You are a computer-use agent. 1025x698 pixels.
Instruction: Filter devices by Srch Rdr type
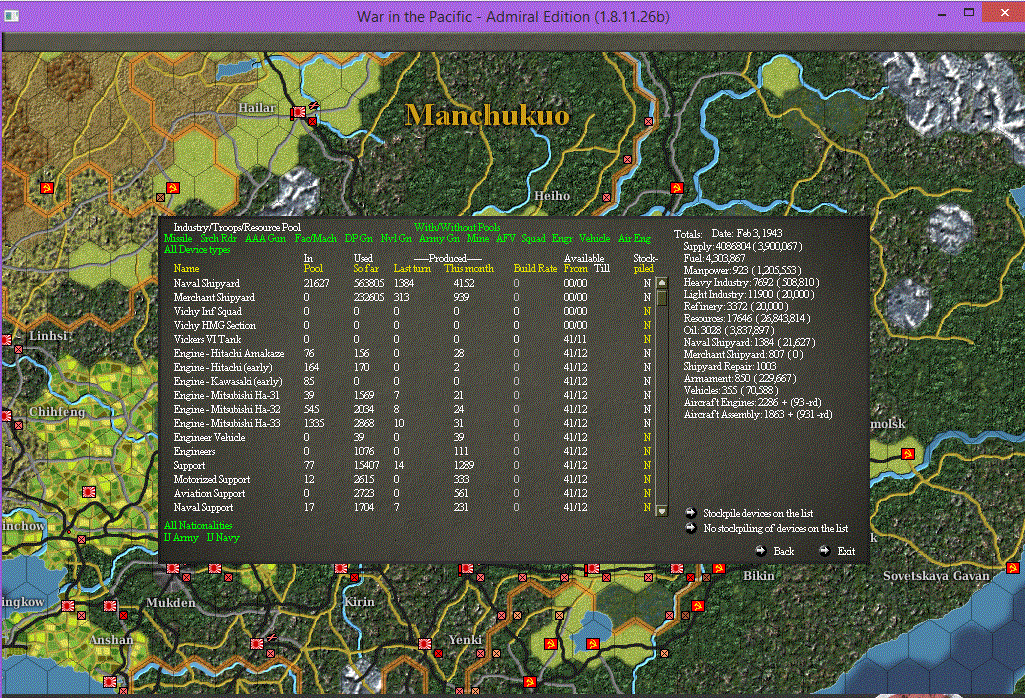[218, 239]
